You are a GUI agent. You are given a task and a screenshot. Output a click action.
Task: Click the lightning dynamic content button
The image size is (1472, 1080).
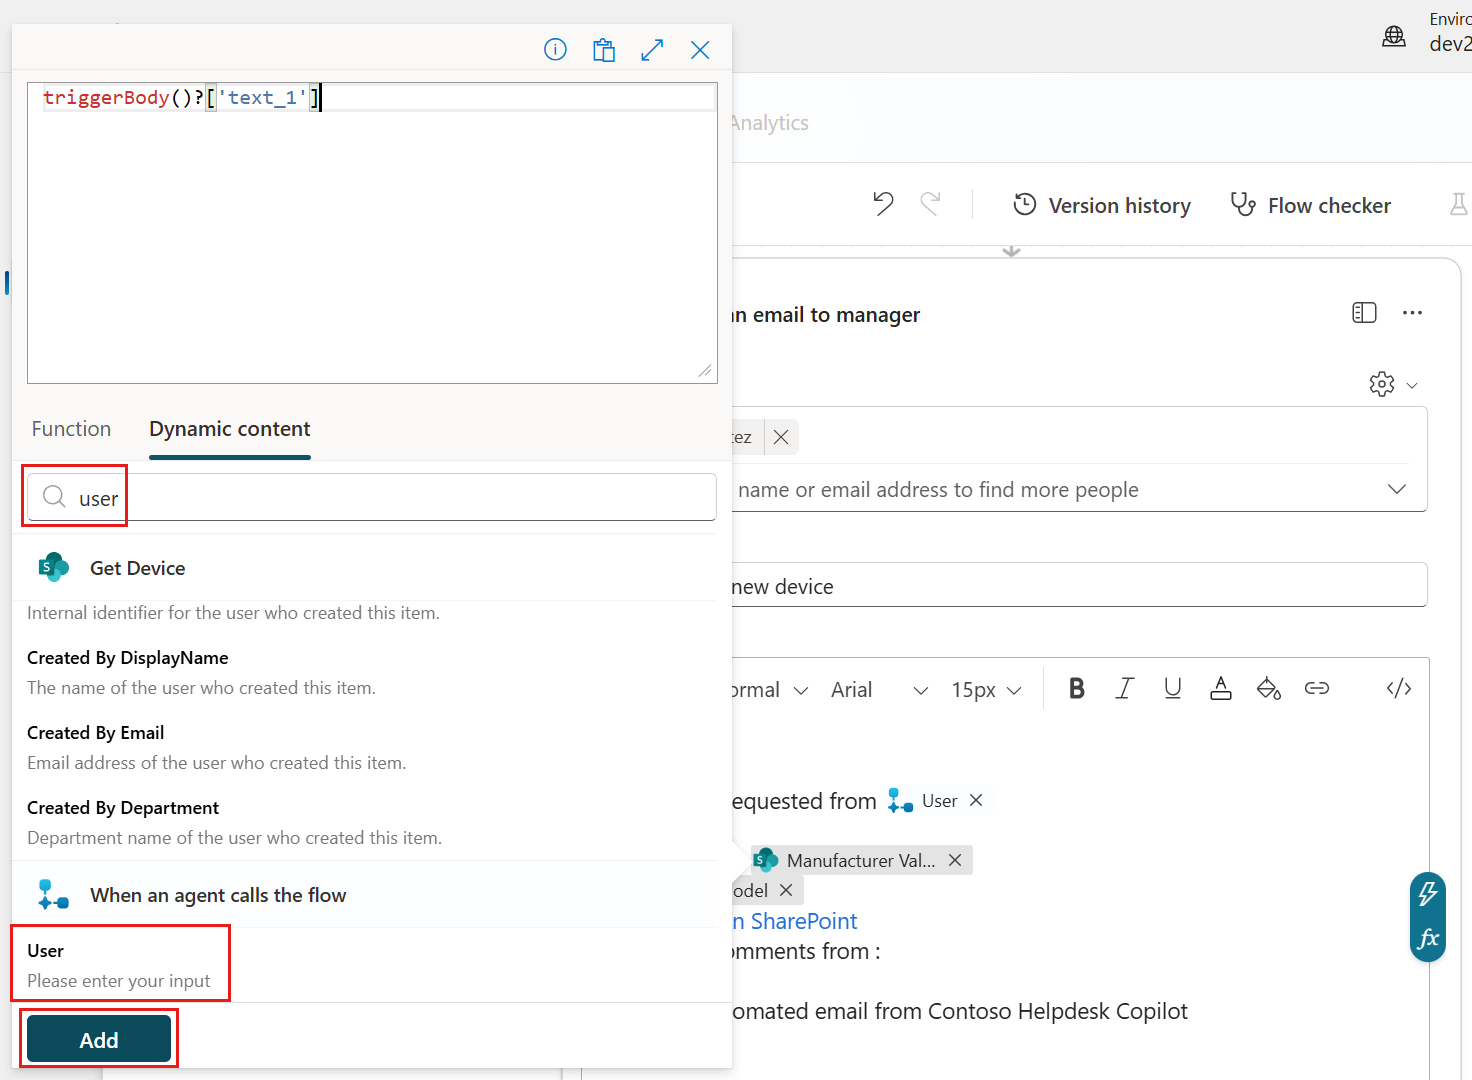click(1427, 893)
